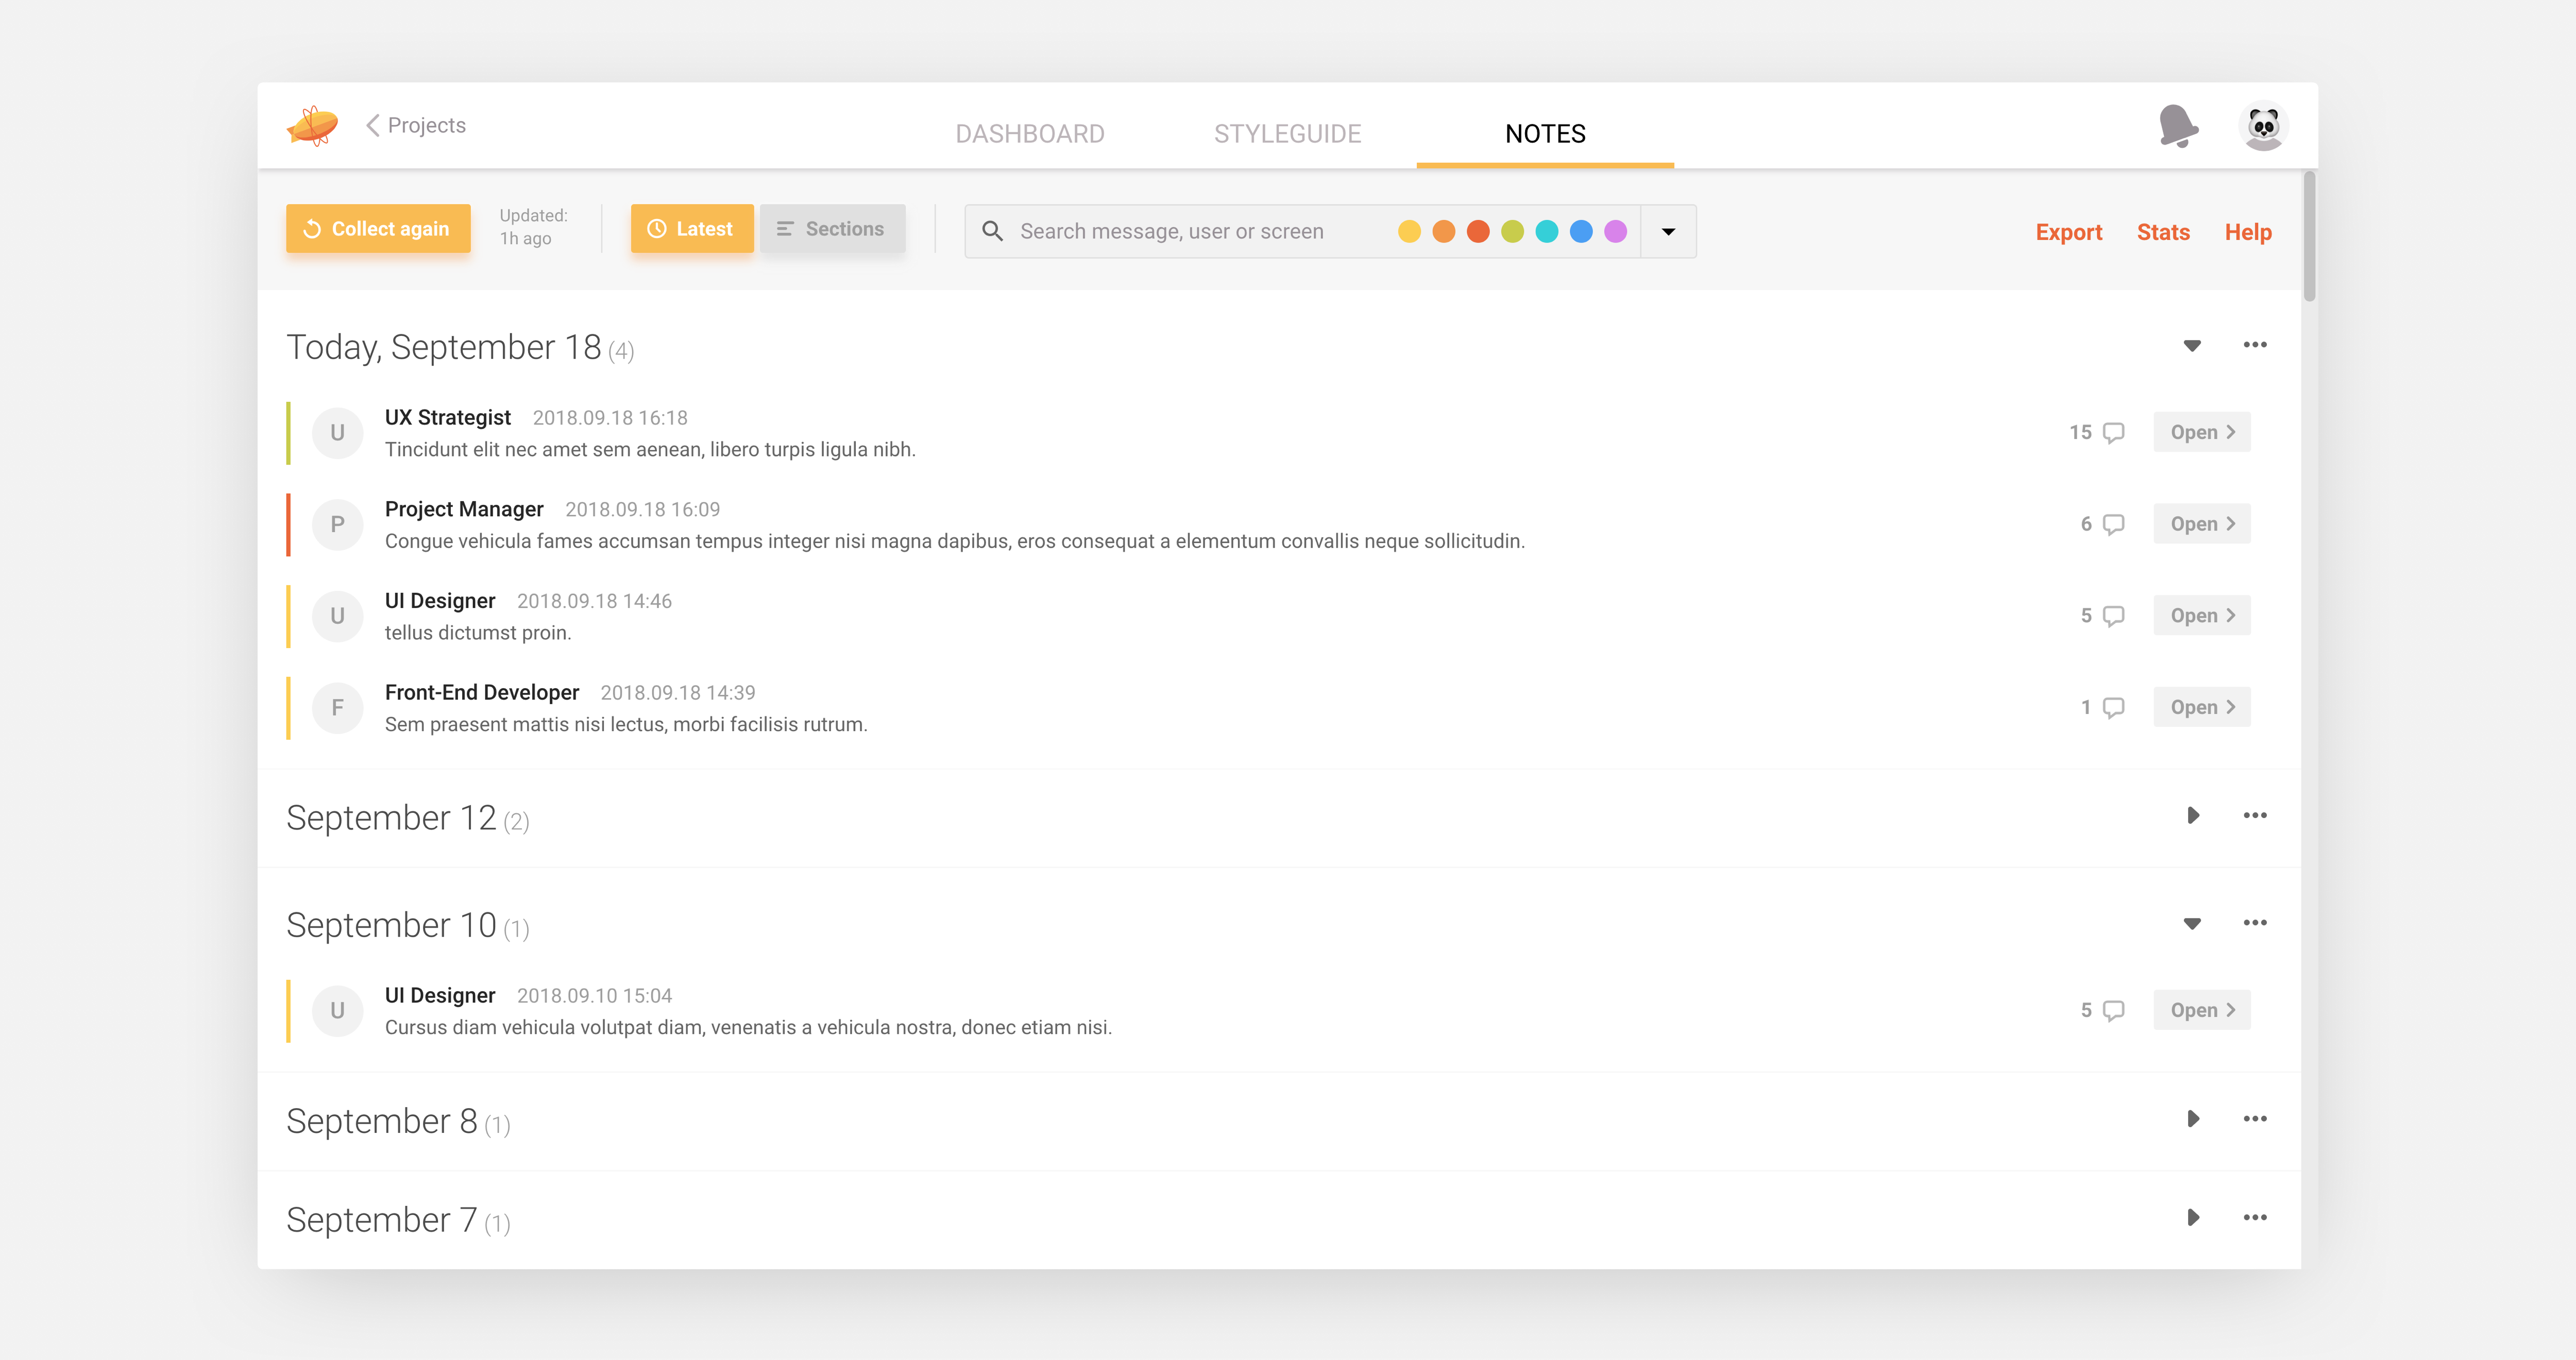View comments on the 15:04 UI Designer note
This screenshot has height=1360, width=2576.
tap(2102, 1010)
